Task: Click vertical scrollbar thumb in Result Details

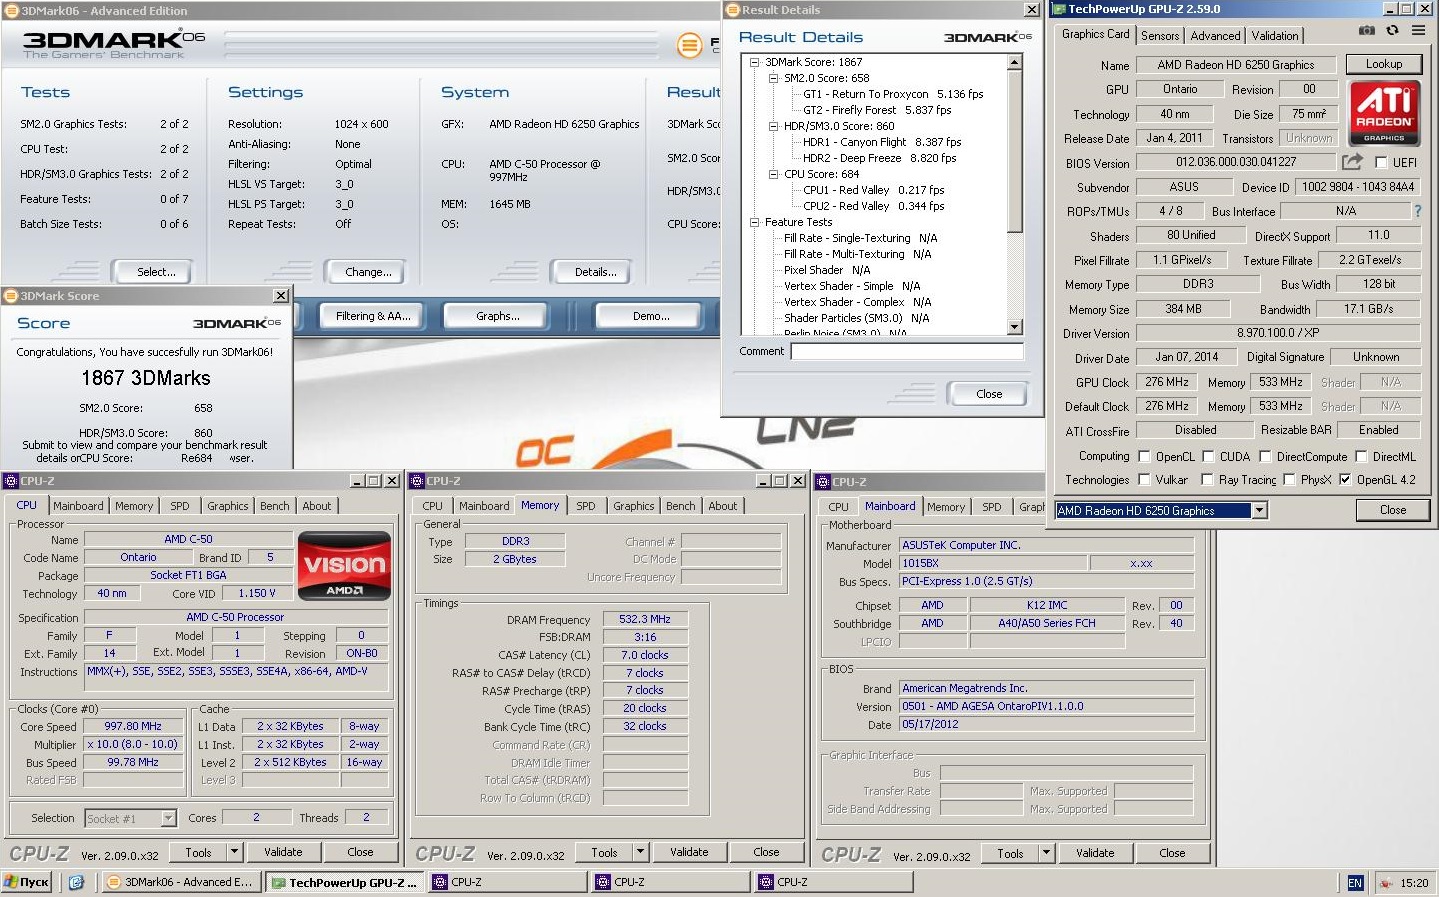Action: (1015, 151)
